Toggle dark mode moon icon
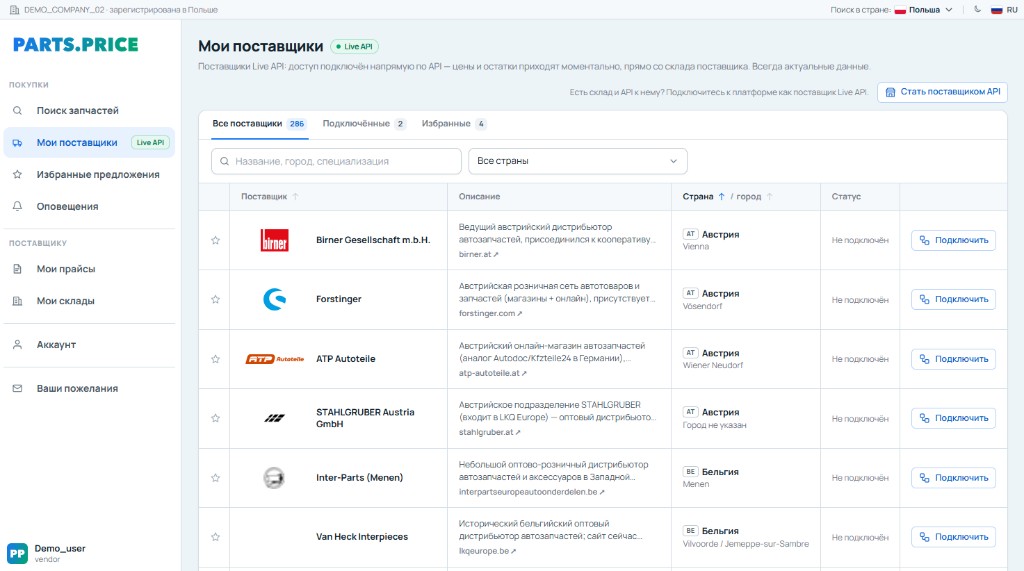Viewport: 1024px width, 571px height. (977, 10)
